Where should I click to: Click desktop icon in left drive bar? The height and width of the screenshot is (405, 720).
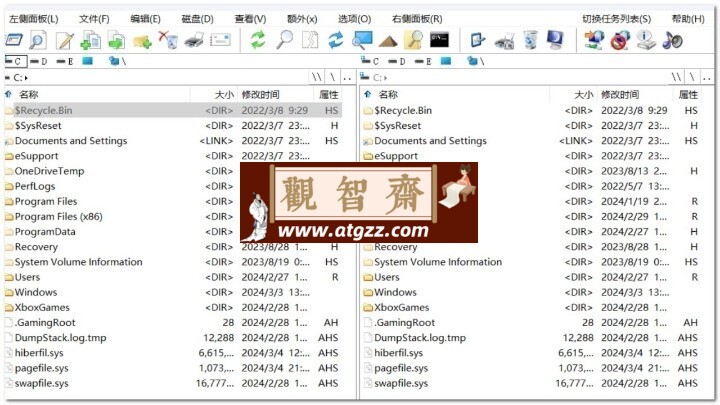pos(87,61)
